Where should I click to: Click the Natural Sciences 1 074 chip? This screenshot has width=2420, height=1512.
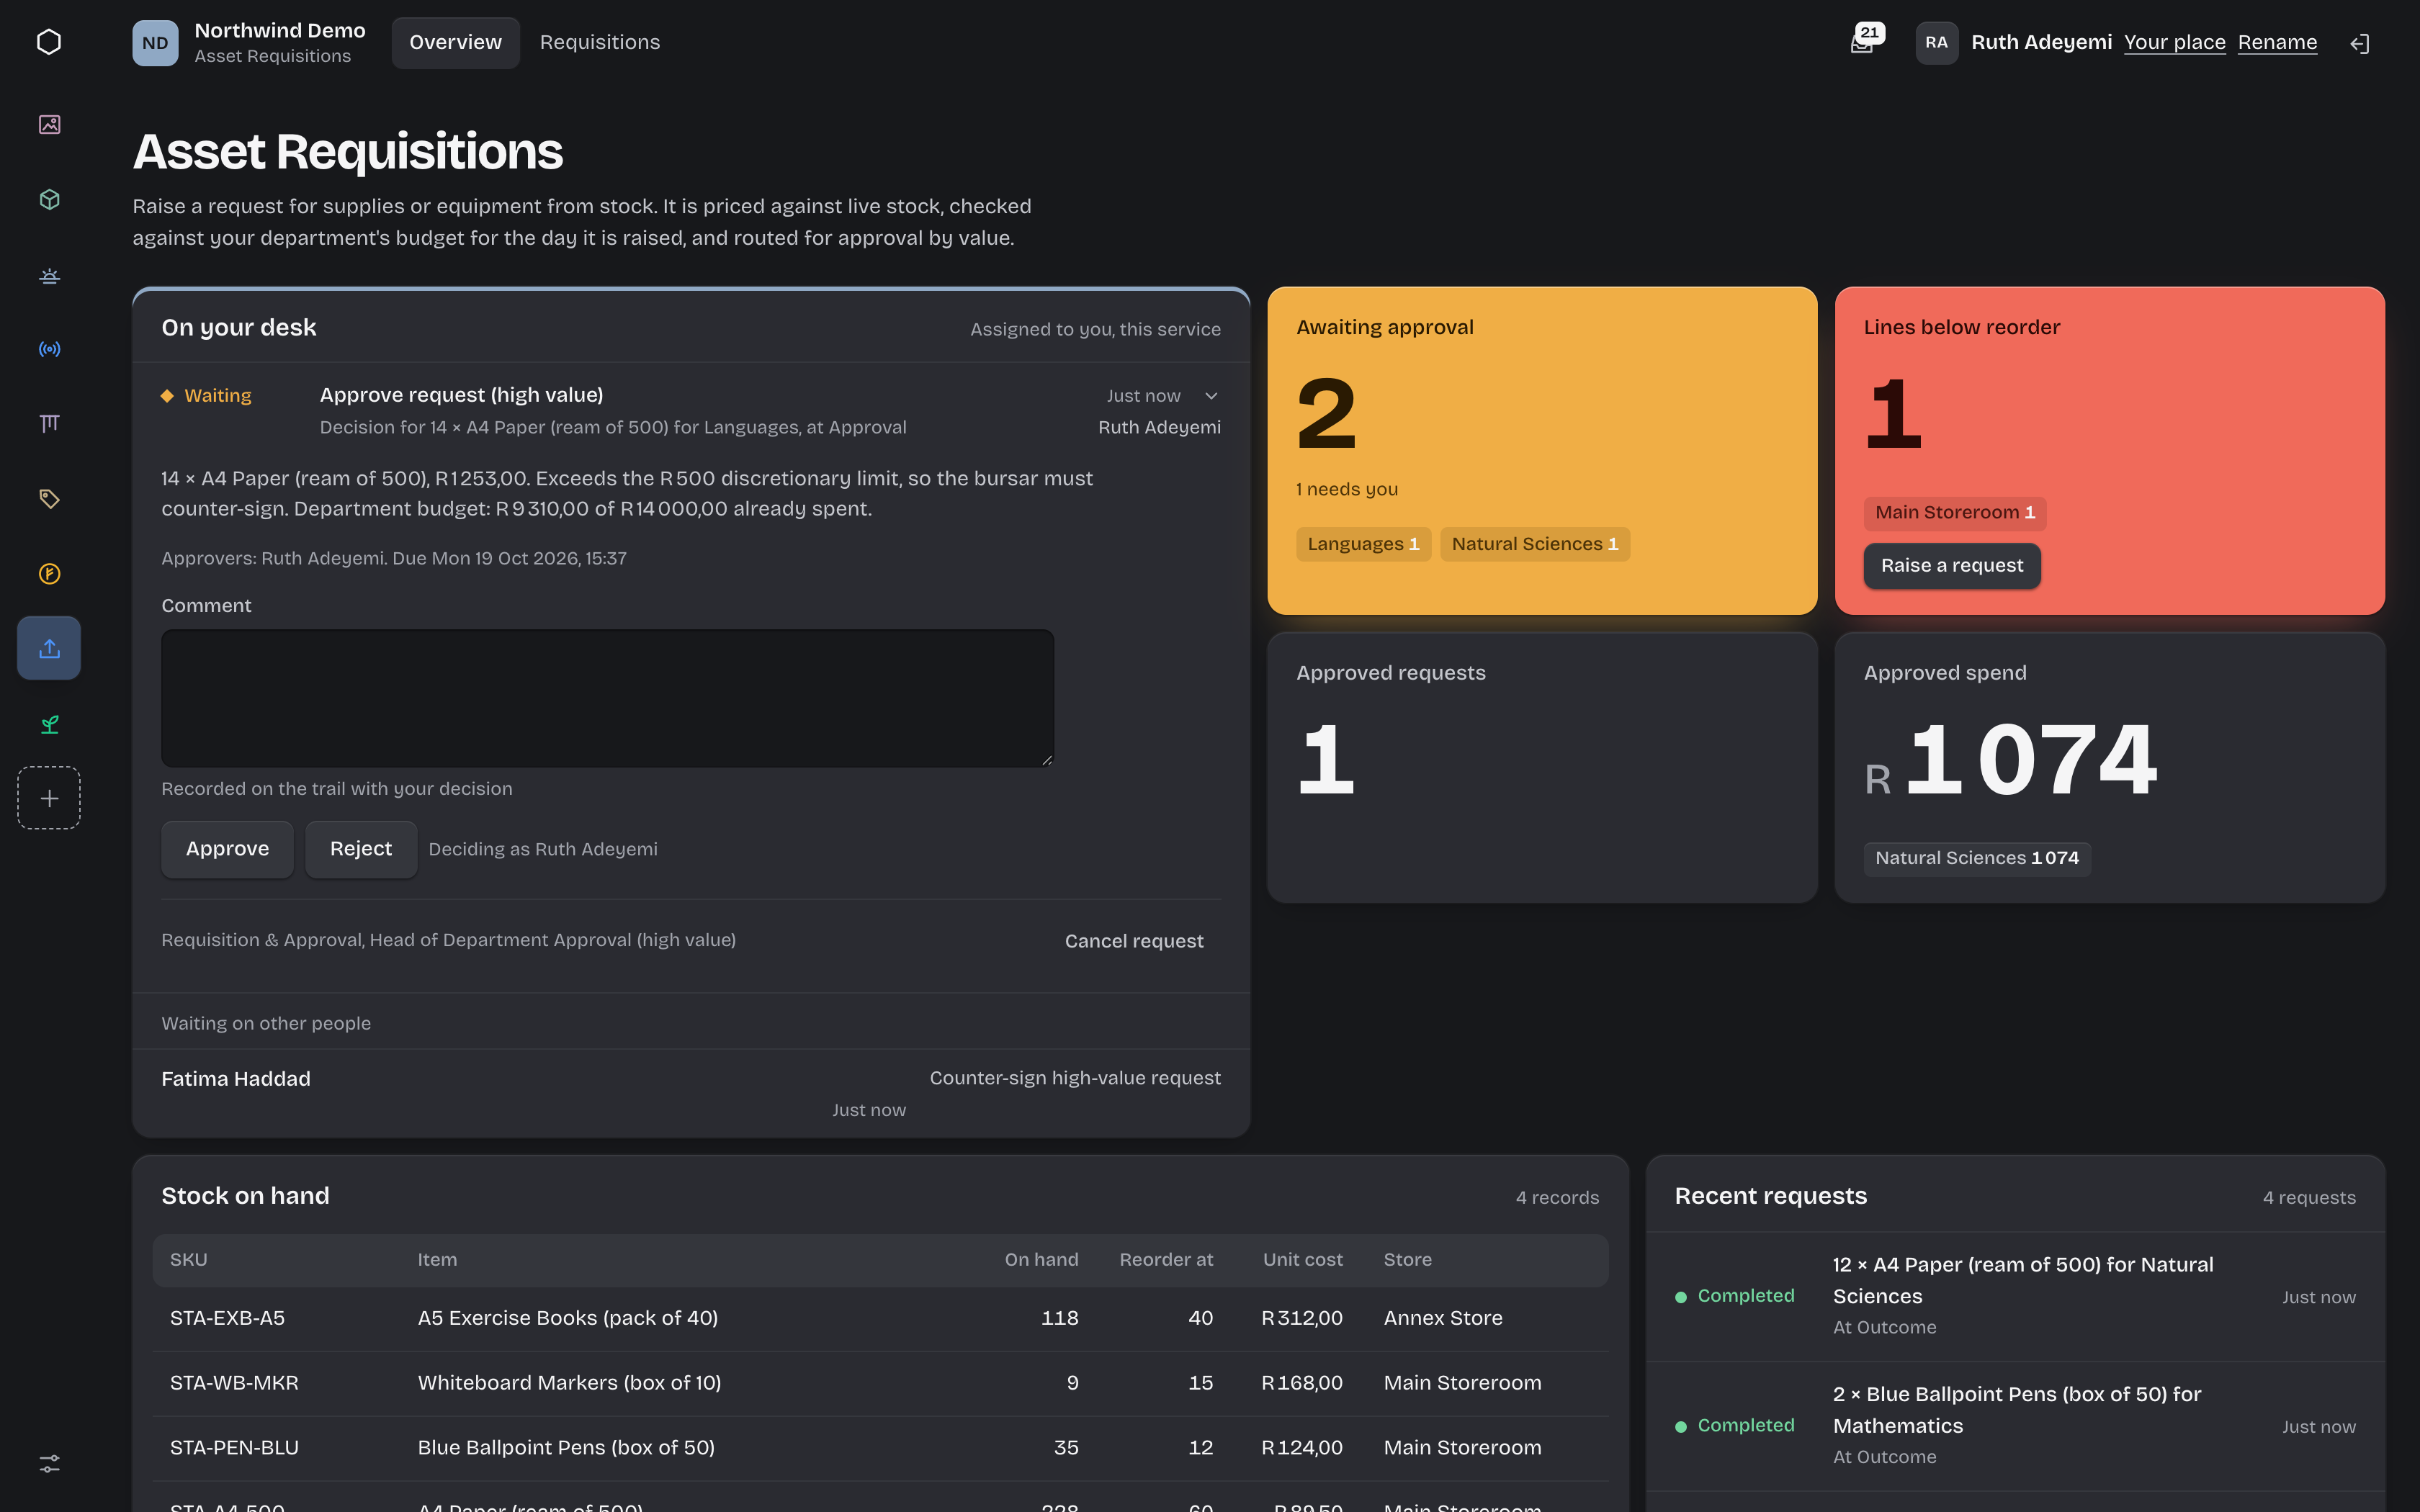1976,858
